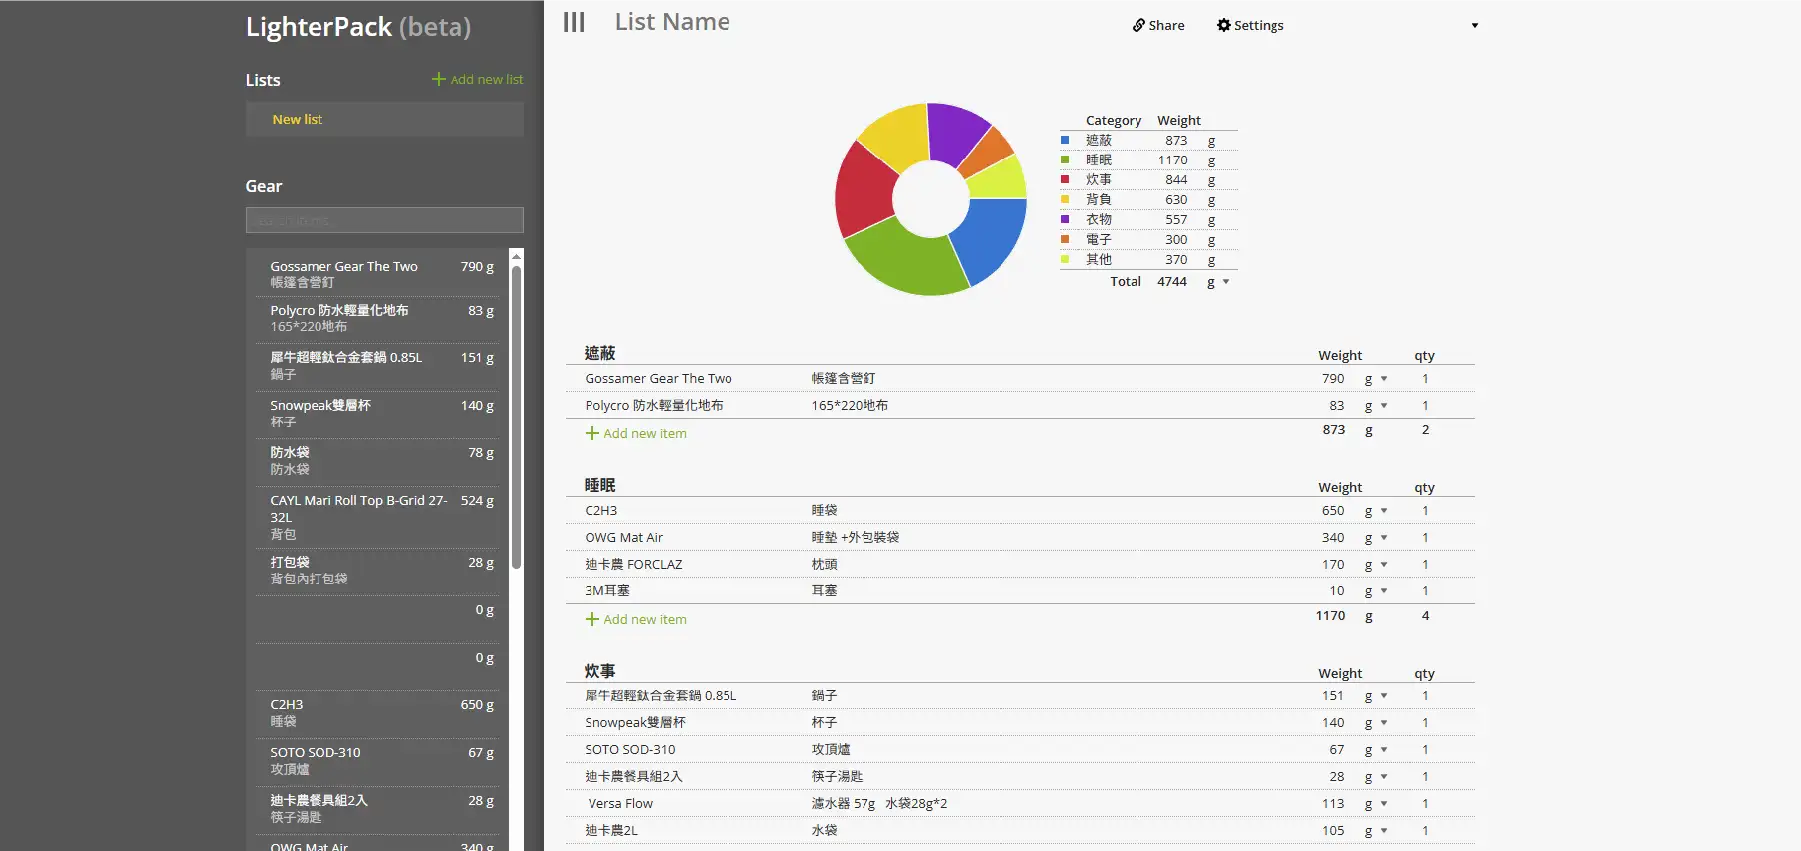Screen dimensions: 1801x851
Task: Click the 睡墊 +外包裝袋 description cell
Action: (x=855, y=538)
